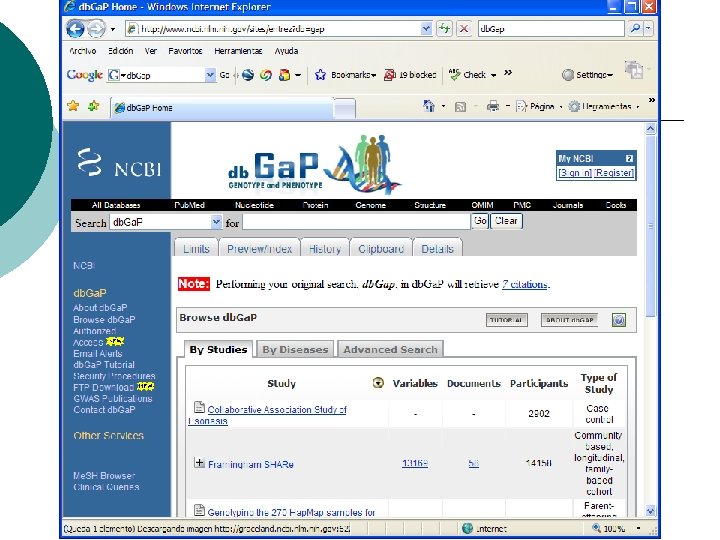Open the Clipboard tab

pyautogui.click(x=381, y=248)
